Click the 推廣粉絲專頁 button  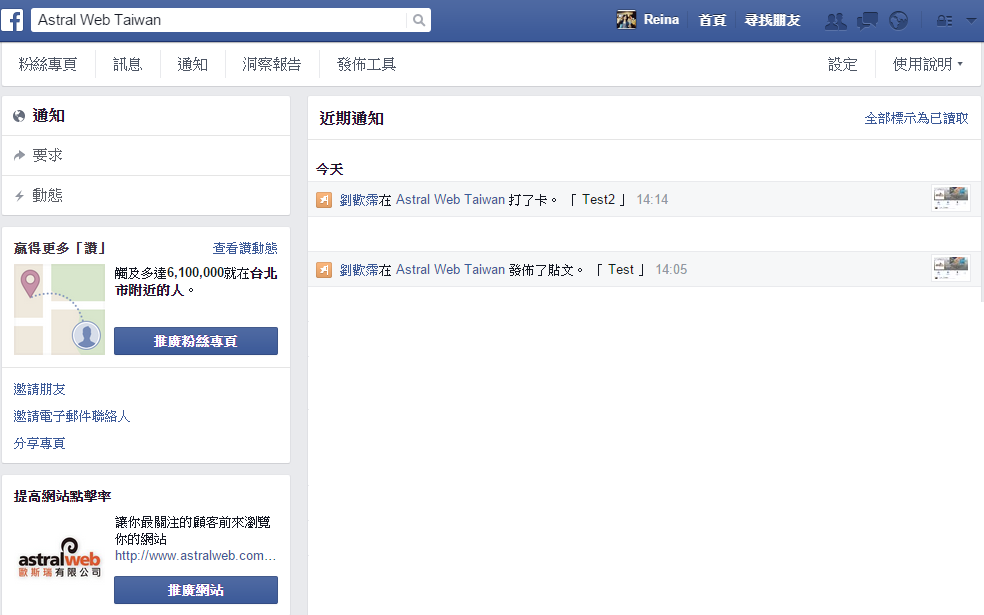[x=196, y=341]
